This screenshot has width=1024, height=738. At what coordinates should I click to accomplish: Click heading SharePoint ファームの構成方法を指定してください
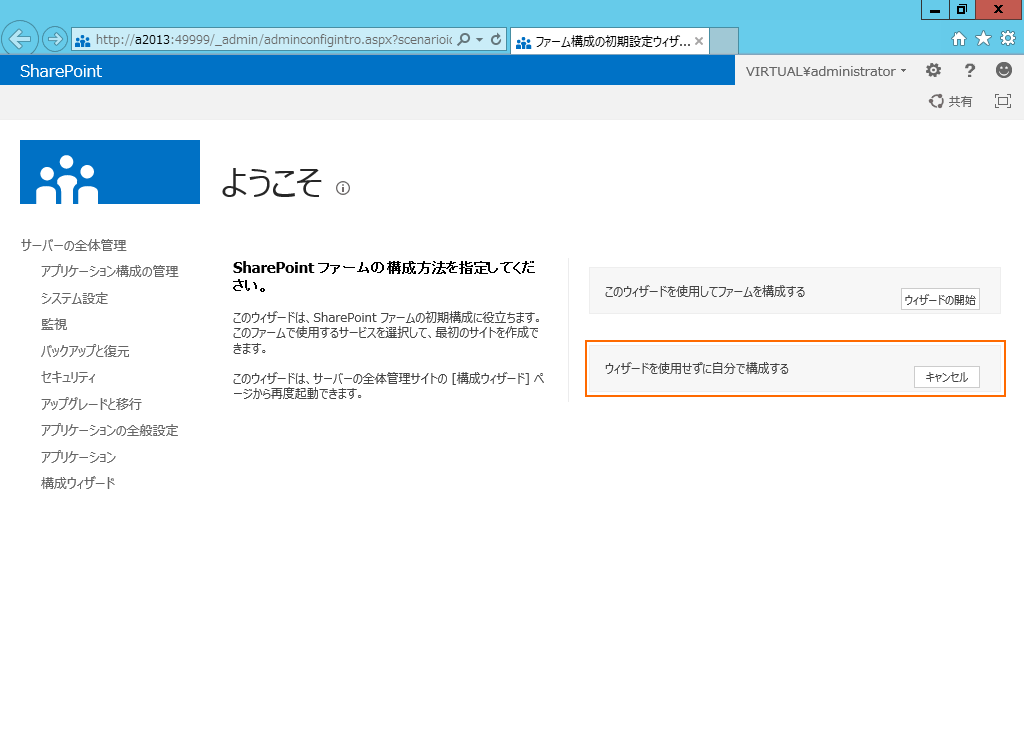(384, 276)
